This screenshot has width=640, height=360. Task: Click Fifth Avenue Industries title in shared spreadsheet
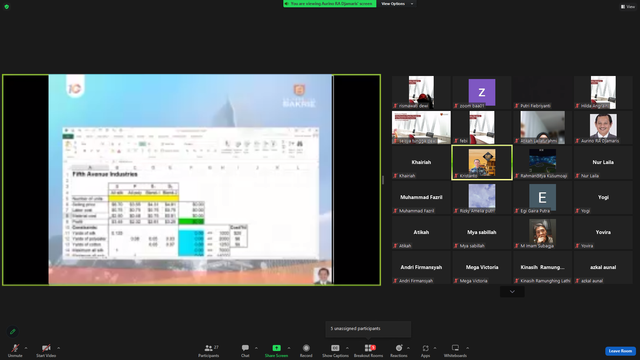pyautogui.click(x=105, y=174)
